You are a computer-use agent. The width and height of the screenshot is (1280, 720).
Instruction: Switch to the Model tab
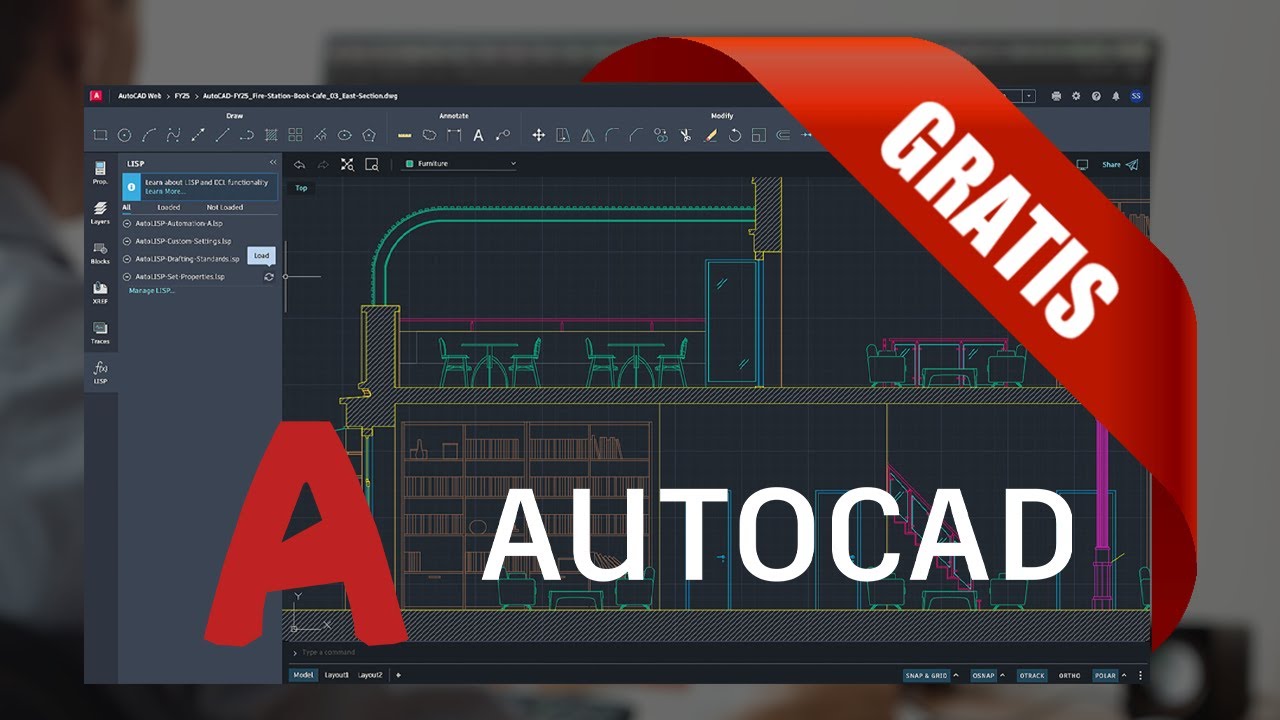coord(303,675)
